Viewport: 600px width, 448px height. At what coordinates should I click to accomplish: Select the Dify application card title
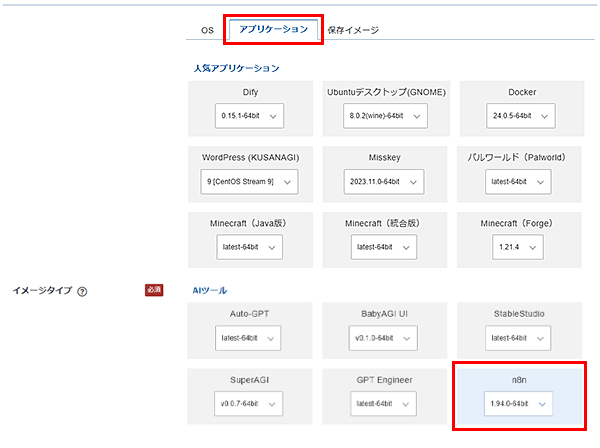pyautogui.click(x=250, y=92)
